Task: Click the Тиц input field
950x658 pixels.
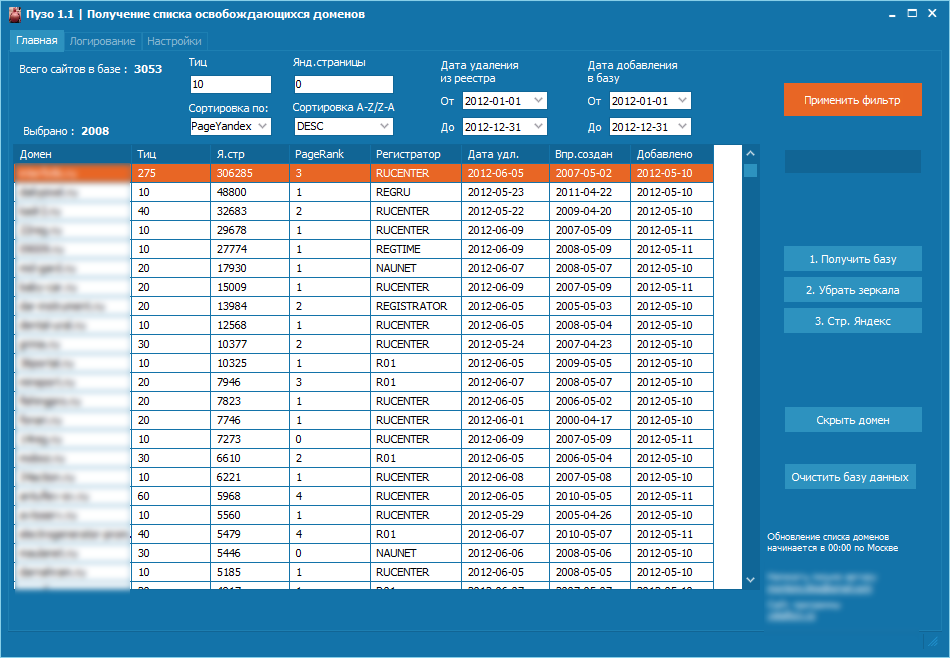Action: coord(230,84)
